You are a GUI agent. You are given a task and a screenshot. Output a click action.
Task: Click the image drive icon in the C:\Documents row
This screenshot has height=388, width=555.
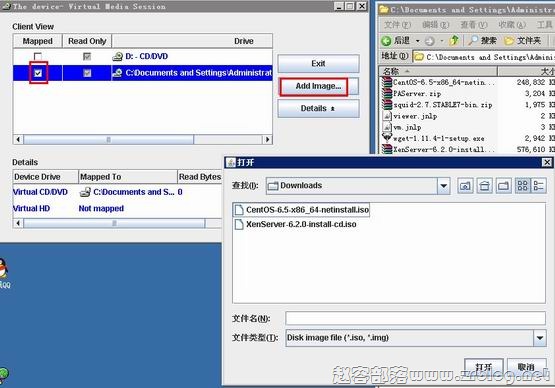(117, 73)
